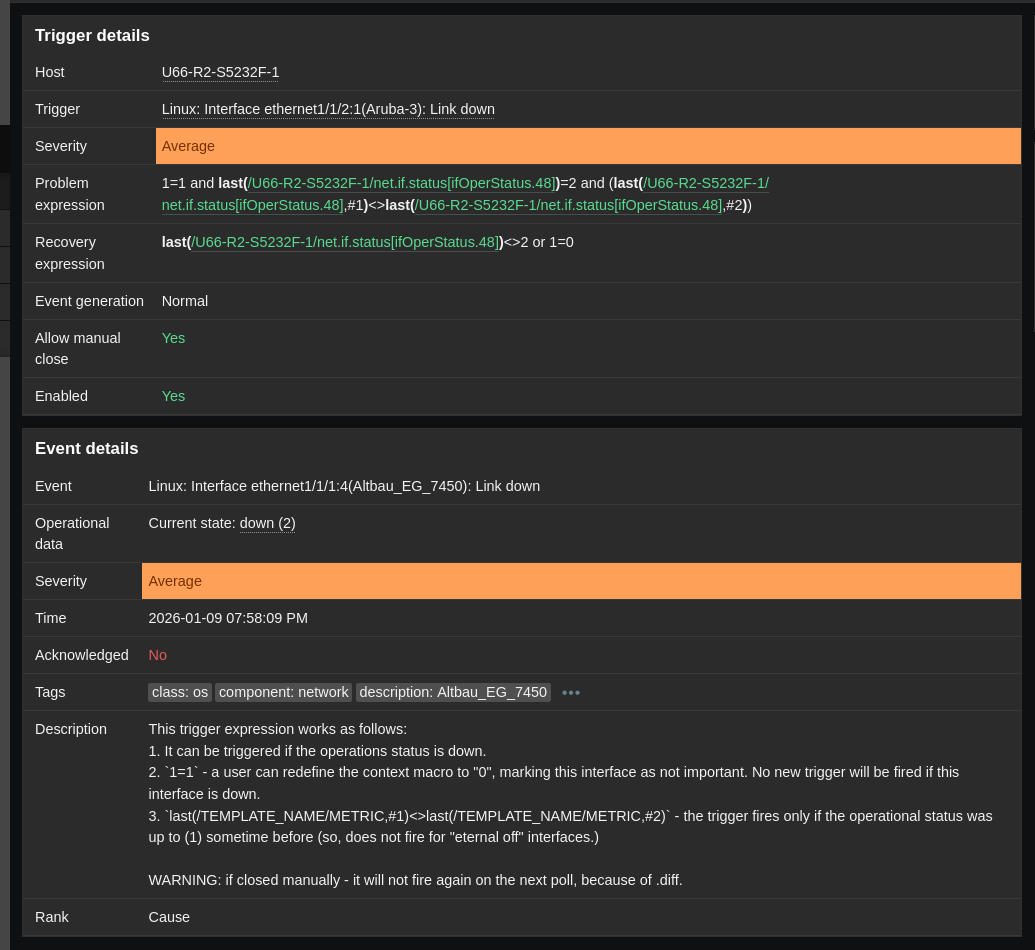Viewport: 1035px width, 950px height.
Task: Click the 'down (2)' current state value
Action: tap(267, 523)
